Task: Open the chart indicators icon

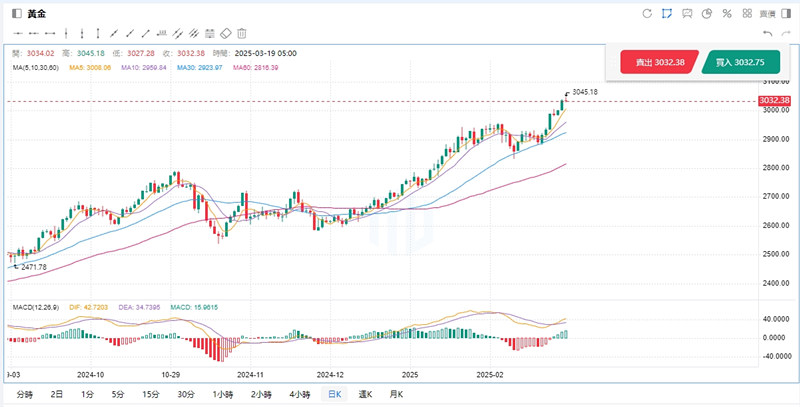Action: point(686,14)
